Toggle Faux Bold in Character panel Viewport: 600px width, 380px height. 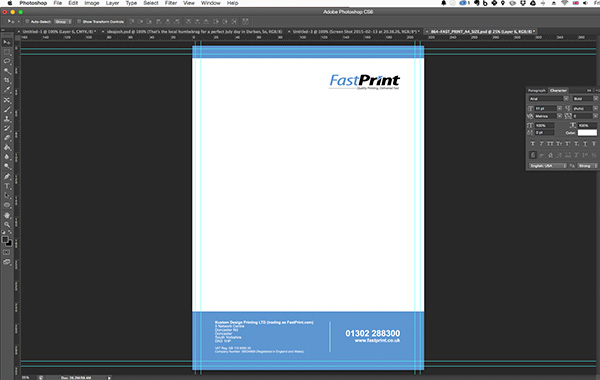click(x=533, y=144)
